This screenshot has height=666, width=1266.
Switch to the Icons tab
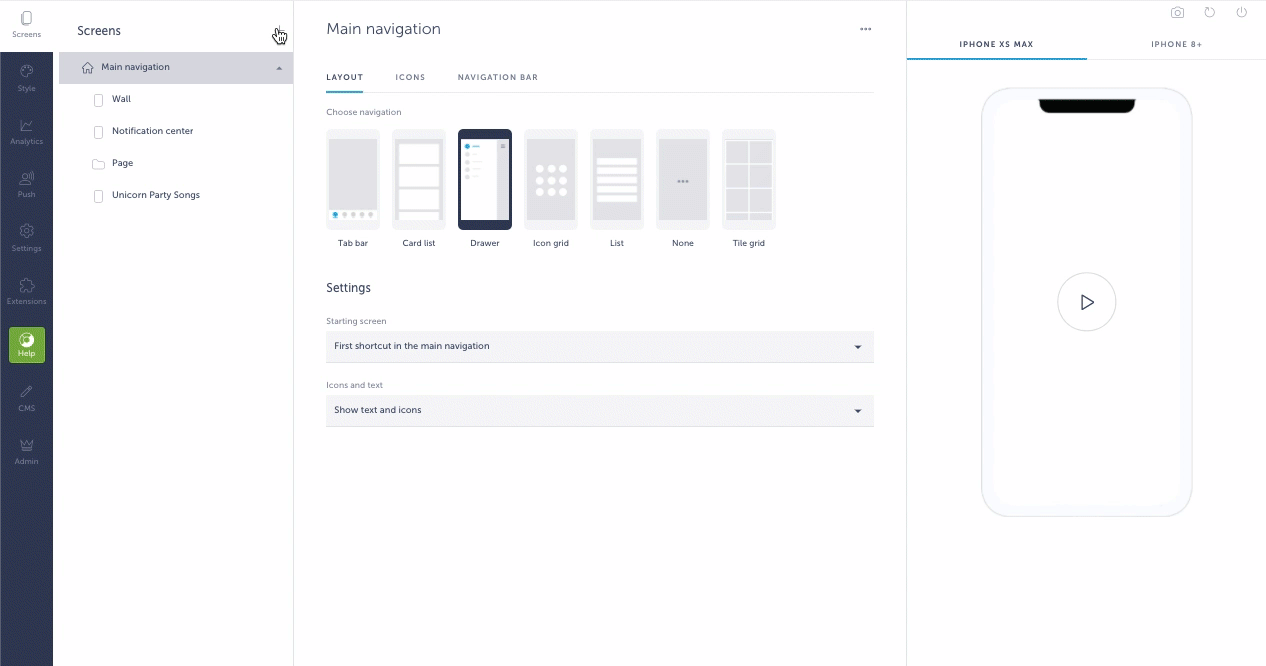[x=410, y=77]
